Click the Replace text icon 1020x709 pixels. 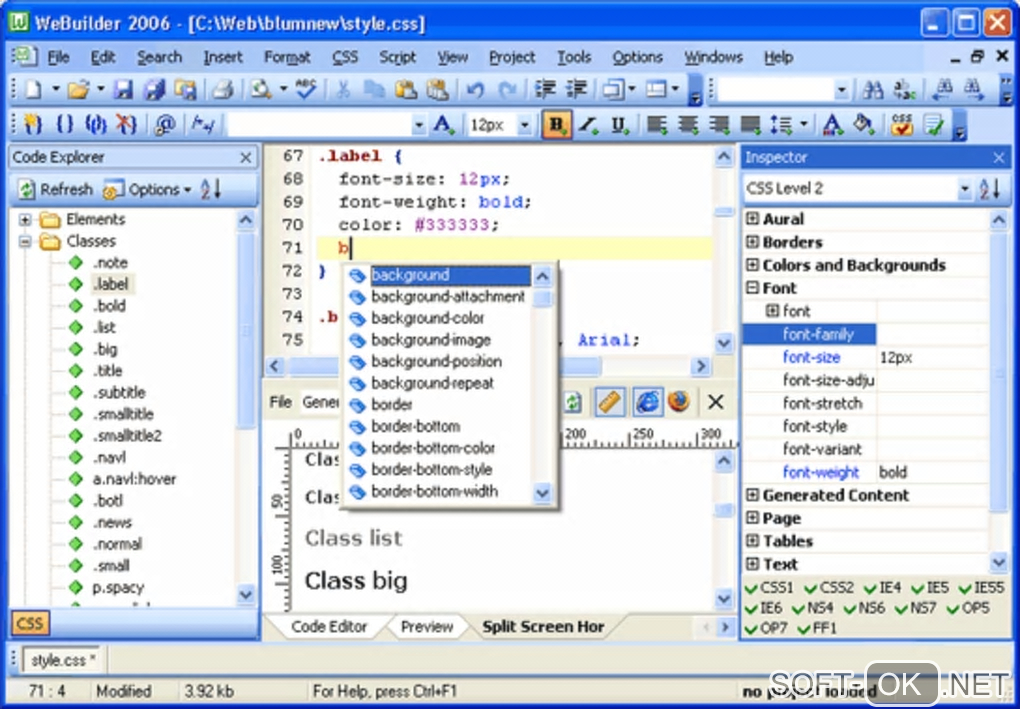point(905,89)
